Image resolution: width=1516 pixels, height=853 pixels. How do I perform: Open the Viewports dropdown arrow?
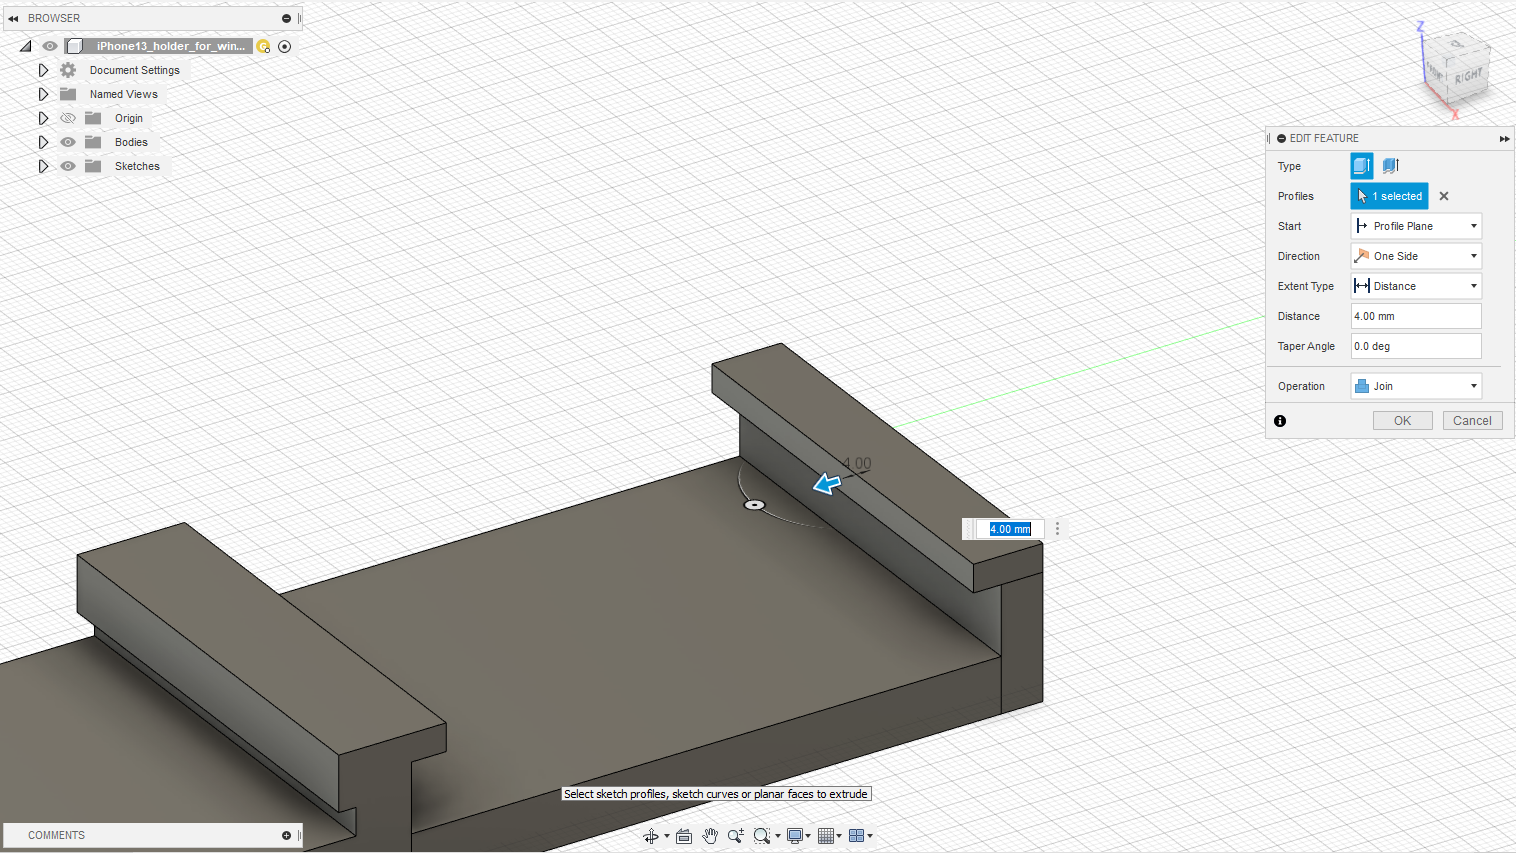[870, 836]
